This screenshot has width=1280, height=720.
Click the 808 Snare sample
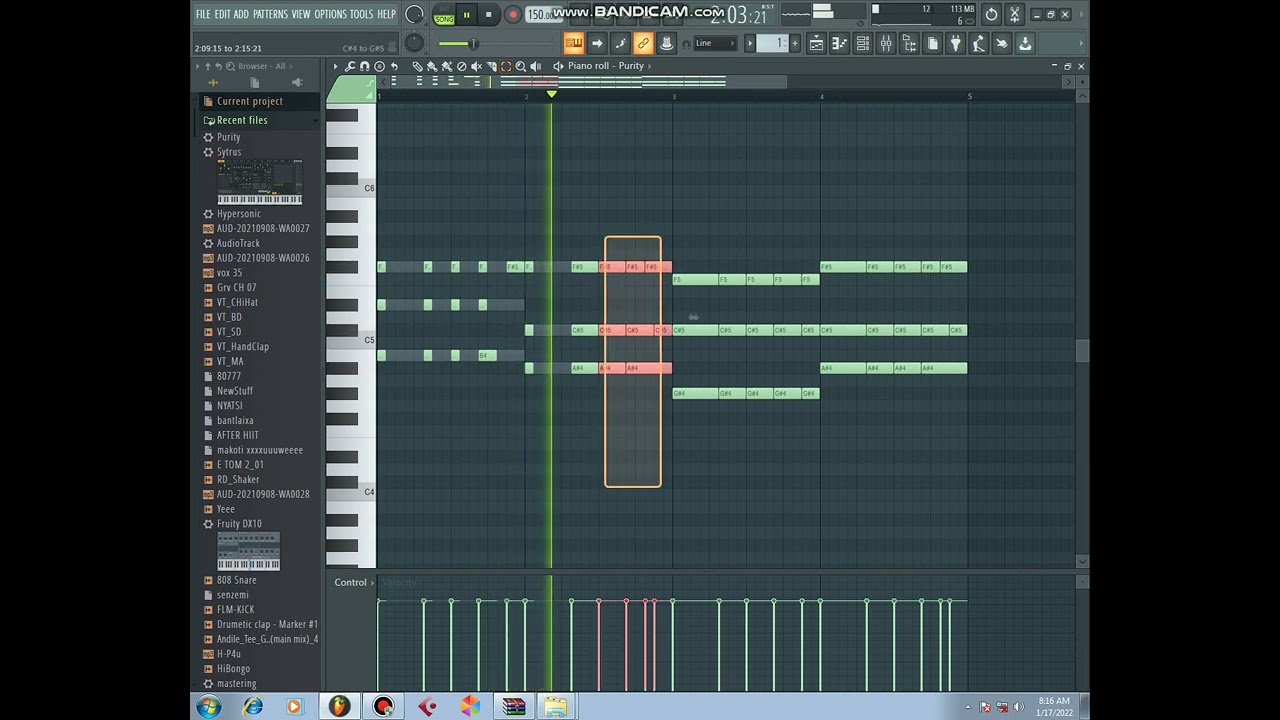[236, 580]
